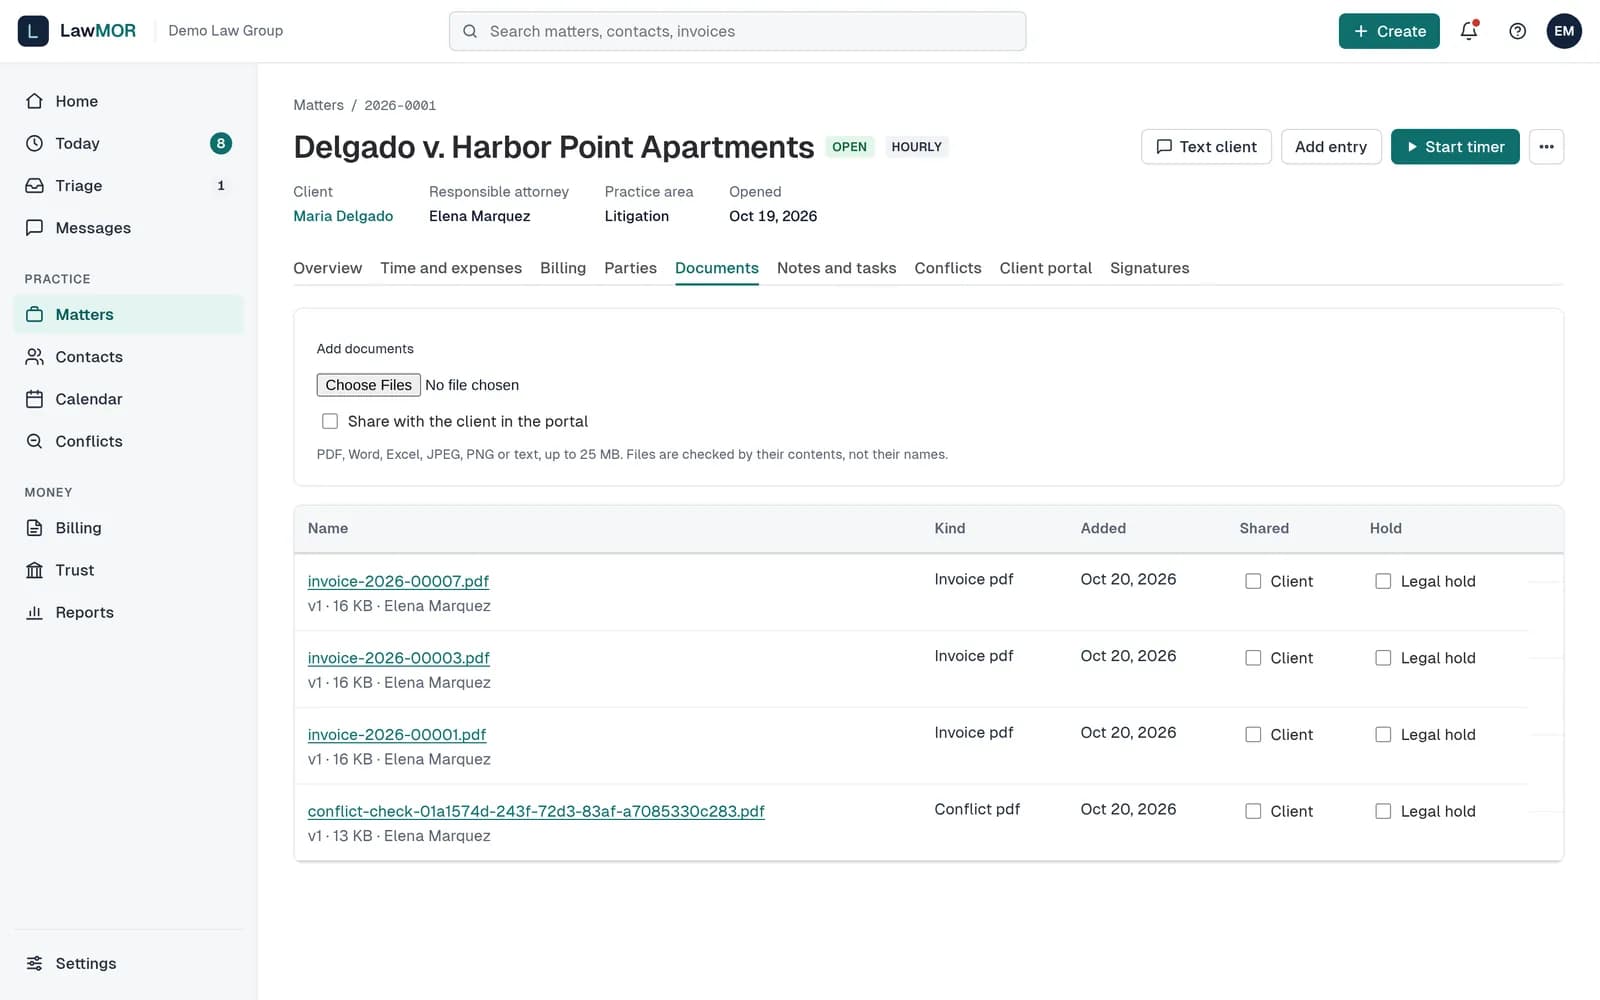Image resolution: width=1600 pixels, height=1000 pixels.
Task: Open the Signatures tab
Action: coord(1149,268)
